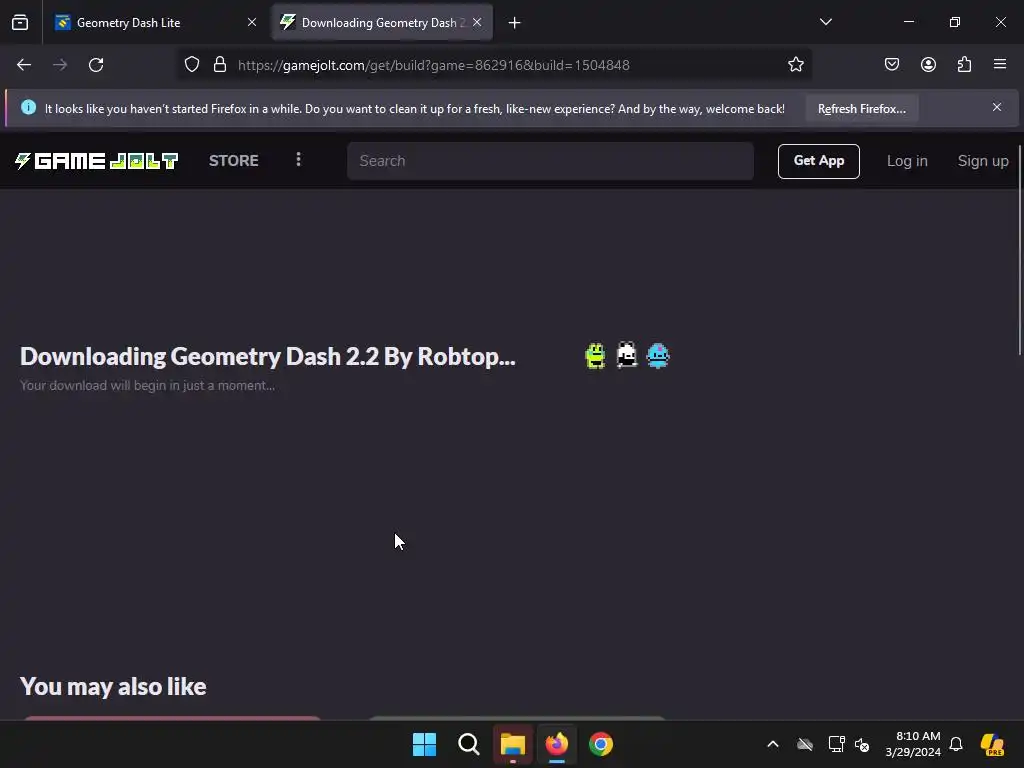Open notification center bell icon
The width and height of the screenshot is (1024, 768).
tap(956, 744)
